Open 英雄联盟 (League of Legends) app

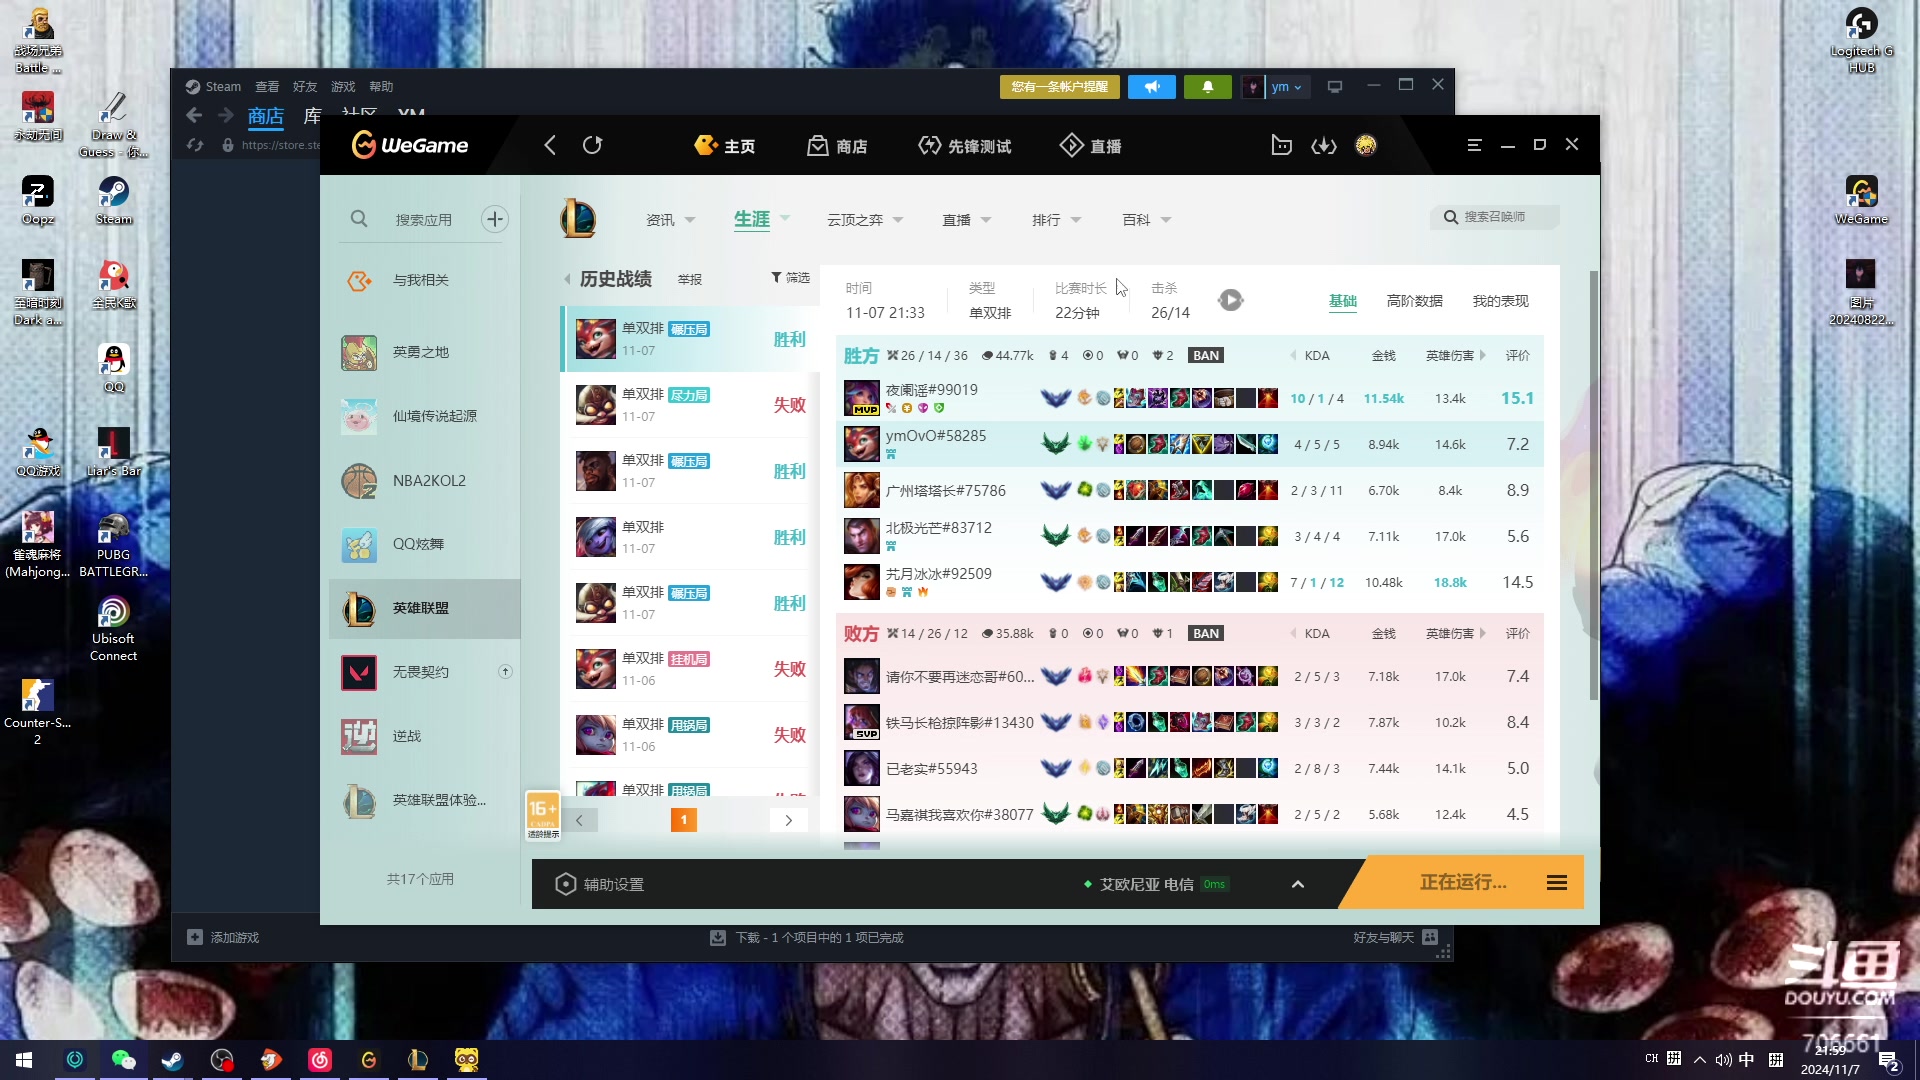coord(419,607)
